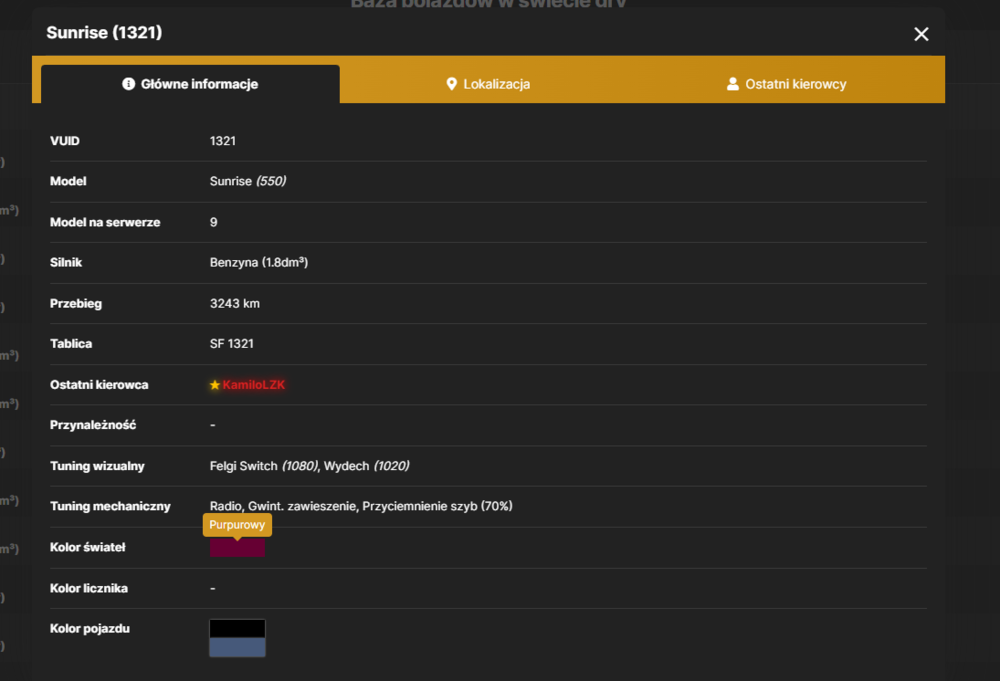Viewport: 1000px width, 681px height.
Task: Click the info icon on Główne informacje
Action: coord(128,84)
